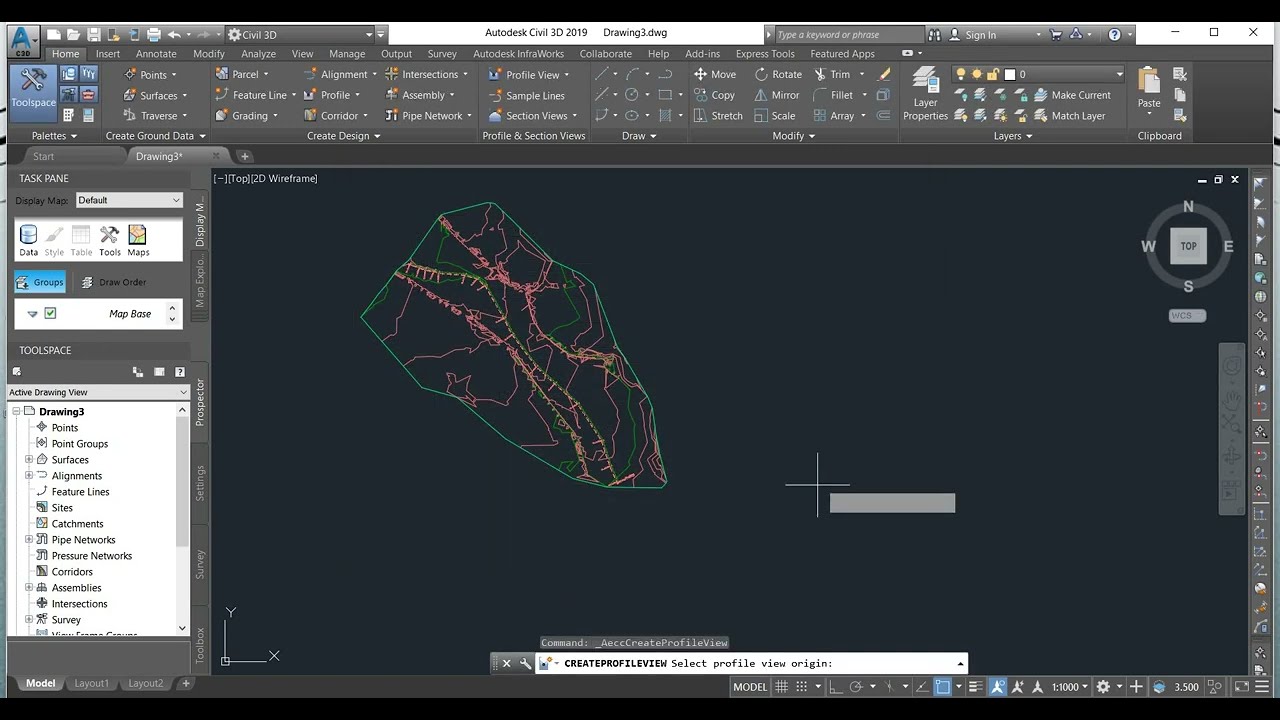Click the Scale tool
This screenshot has width=1280, height=720.
(x=774, y=116)
